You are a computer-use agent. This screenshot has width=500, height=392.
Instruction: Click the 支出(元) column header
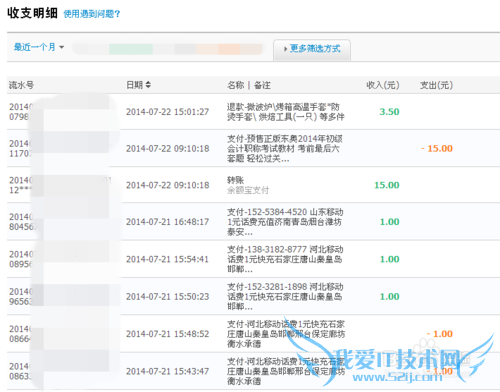click(436, 85)
